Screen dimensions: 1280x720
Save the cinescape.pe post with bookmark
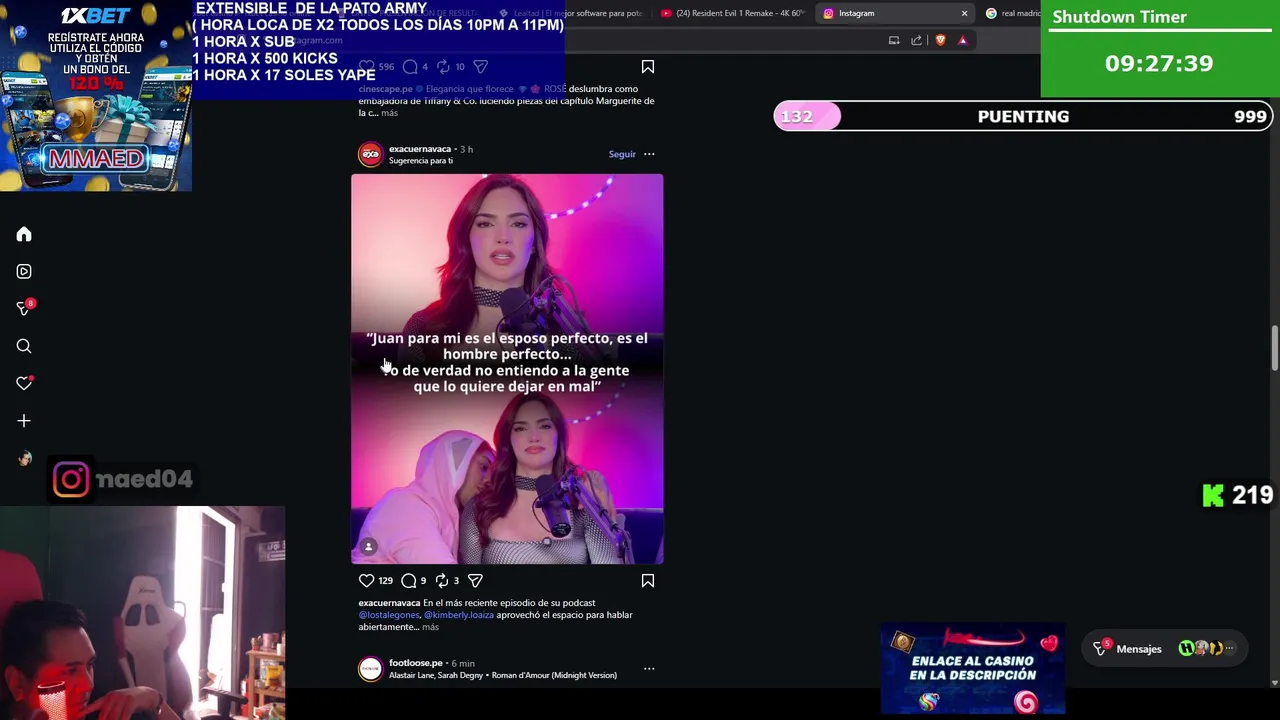[x=648, y=67]
